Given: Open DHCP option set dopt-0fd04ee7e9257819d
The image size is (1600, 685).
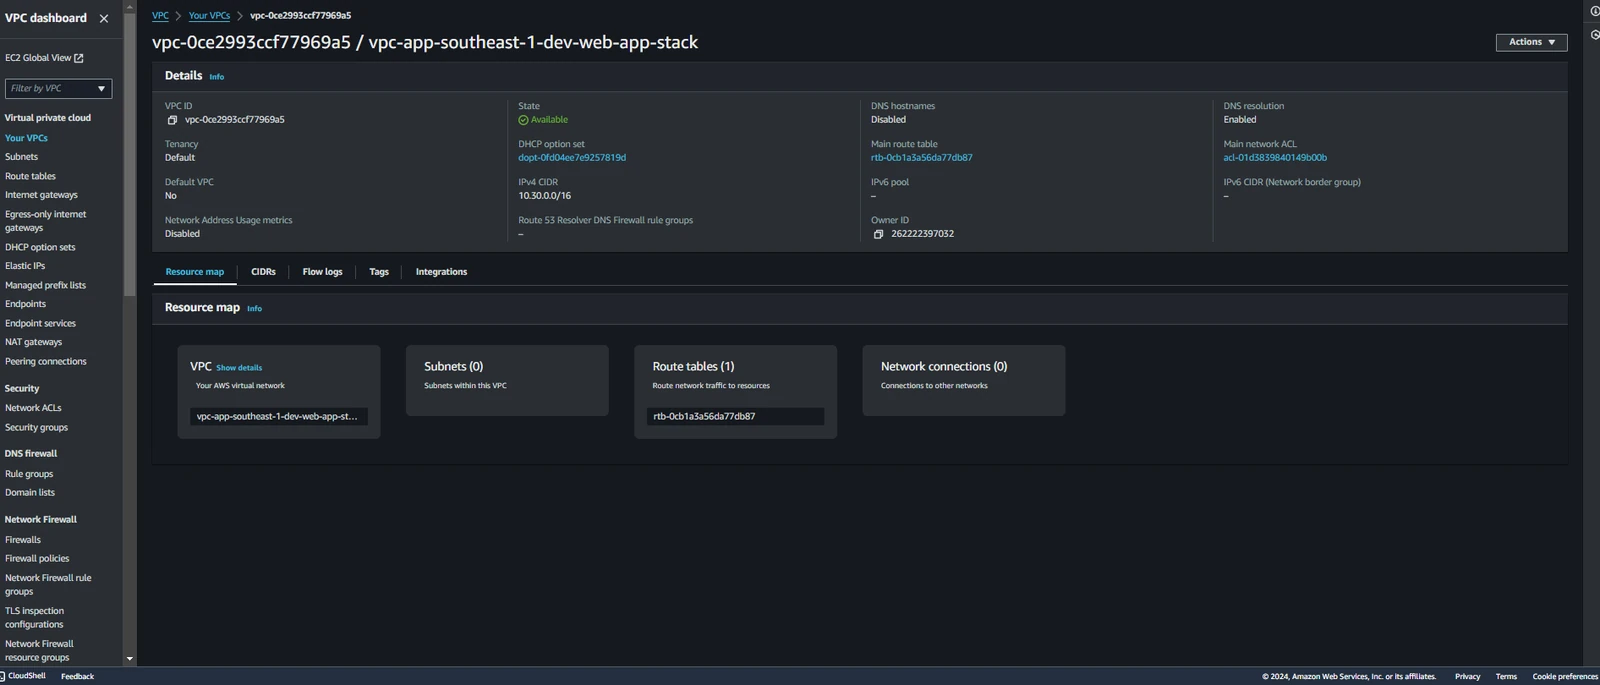Looking at the screenshot, I should 572,158.
